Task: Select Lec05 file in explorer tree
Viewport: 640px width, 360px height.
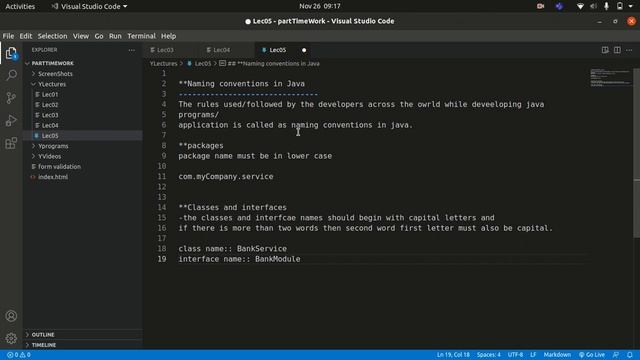Action: [50, 136]
